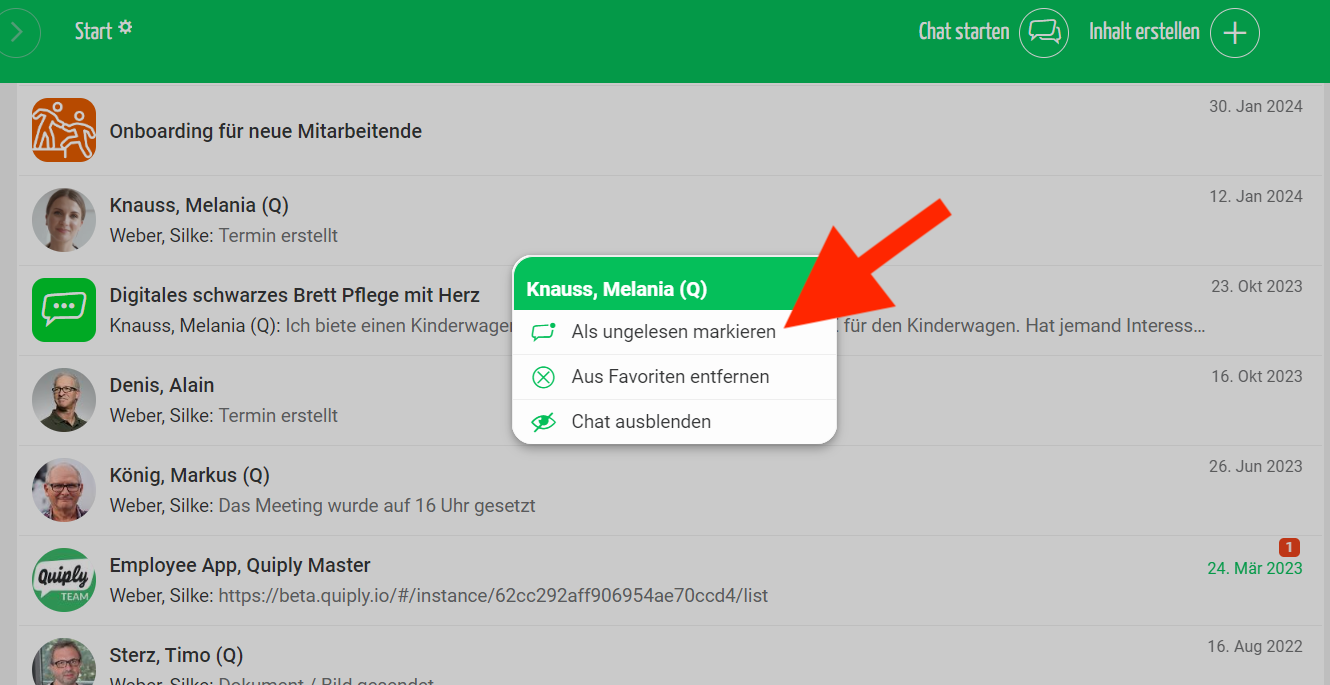Open the König, Markus (Q) conversation
This screenshot has height=685, width=1330.
[189, 476]
